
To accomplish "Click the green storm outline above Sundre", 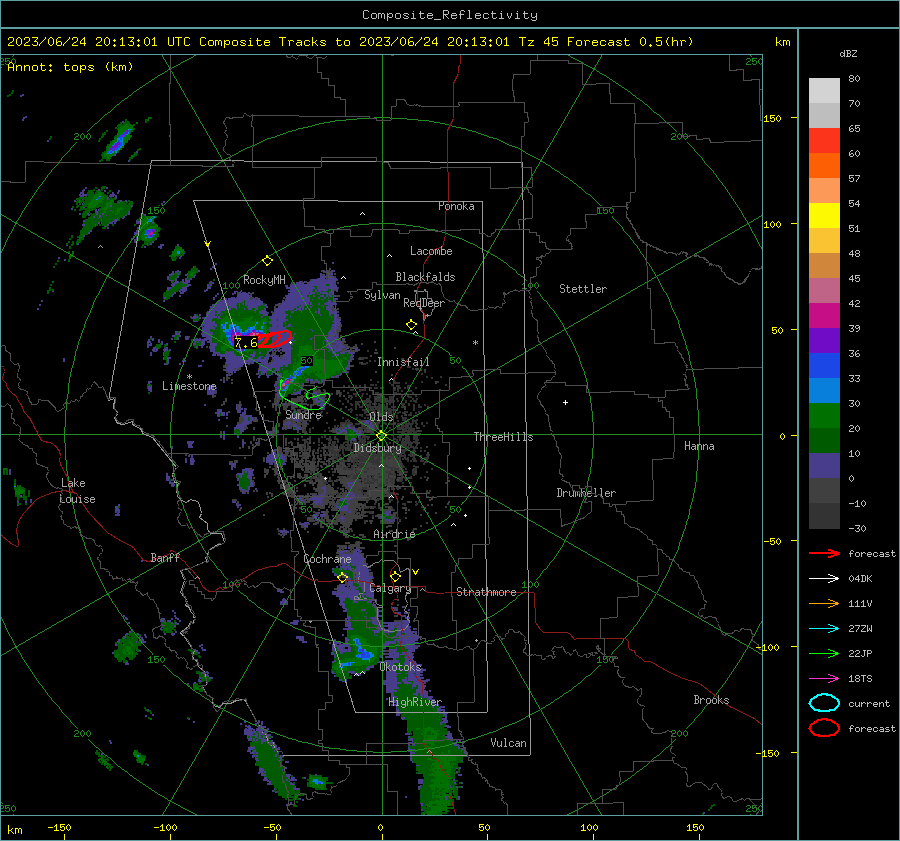I will coord(304,393).
